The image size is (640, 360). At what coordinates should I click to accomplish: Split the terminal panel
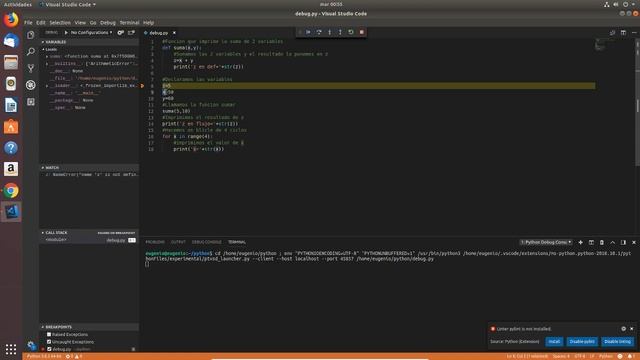pyautogui.click(x=591, y=242)
